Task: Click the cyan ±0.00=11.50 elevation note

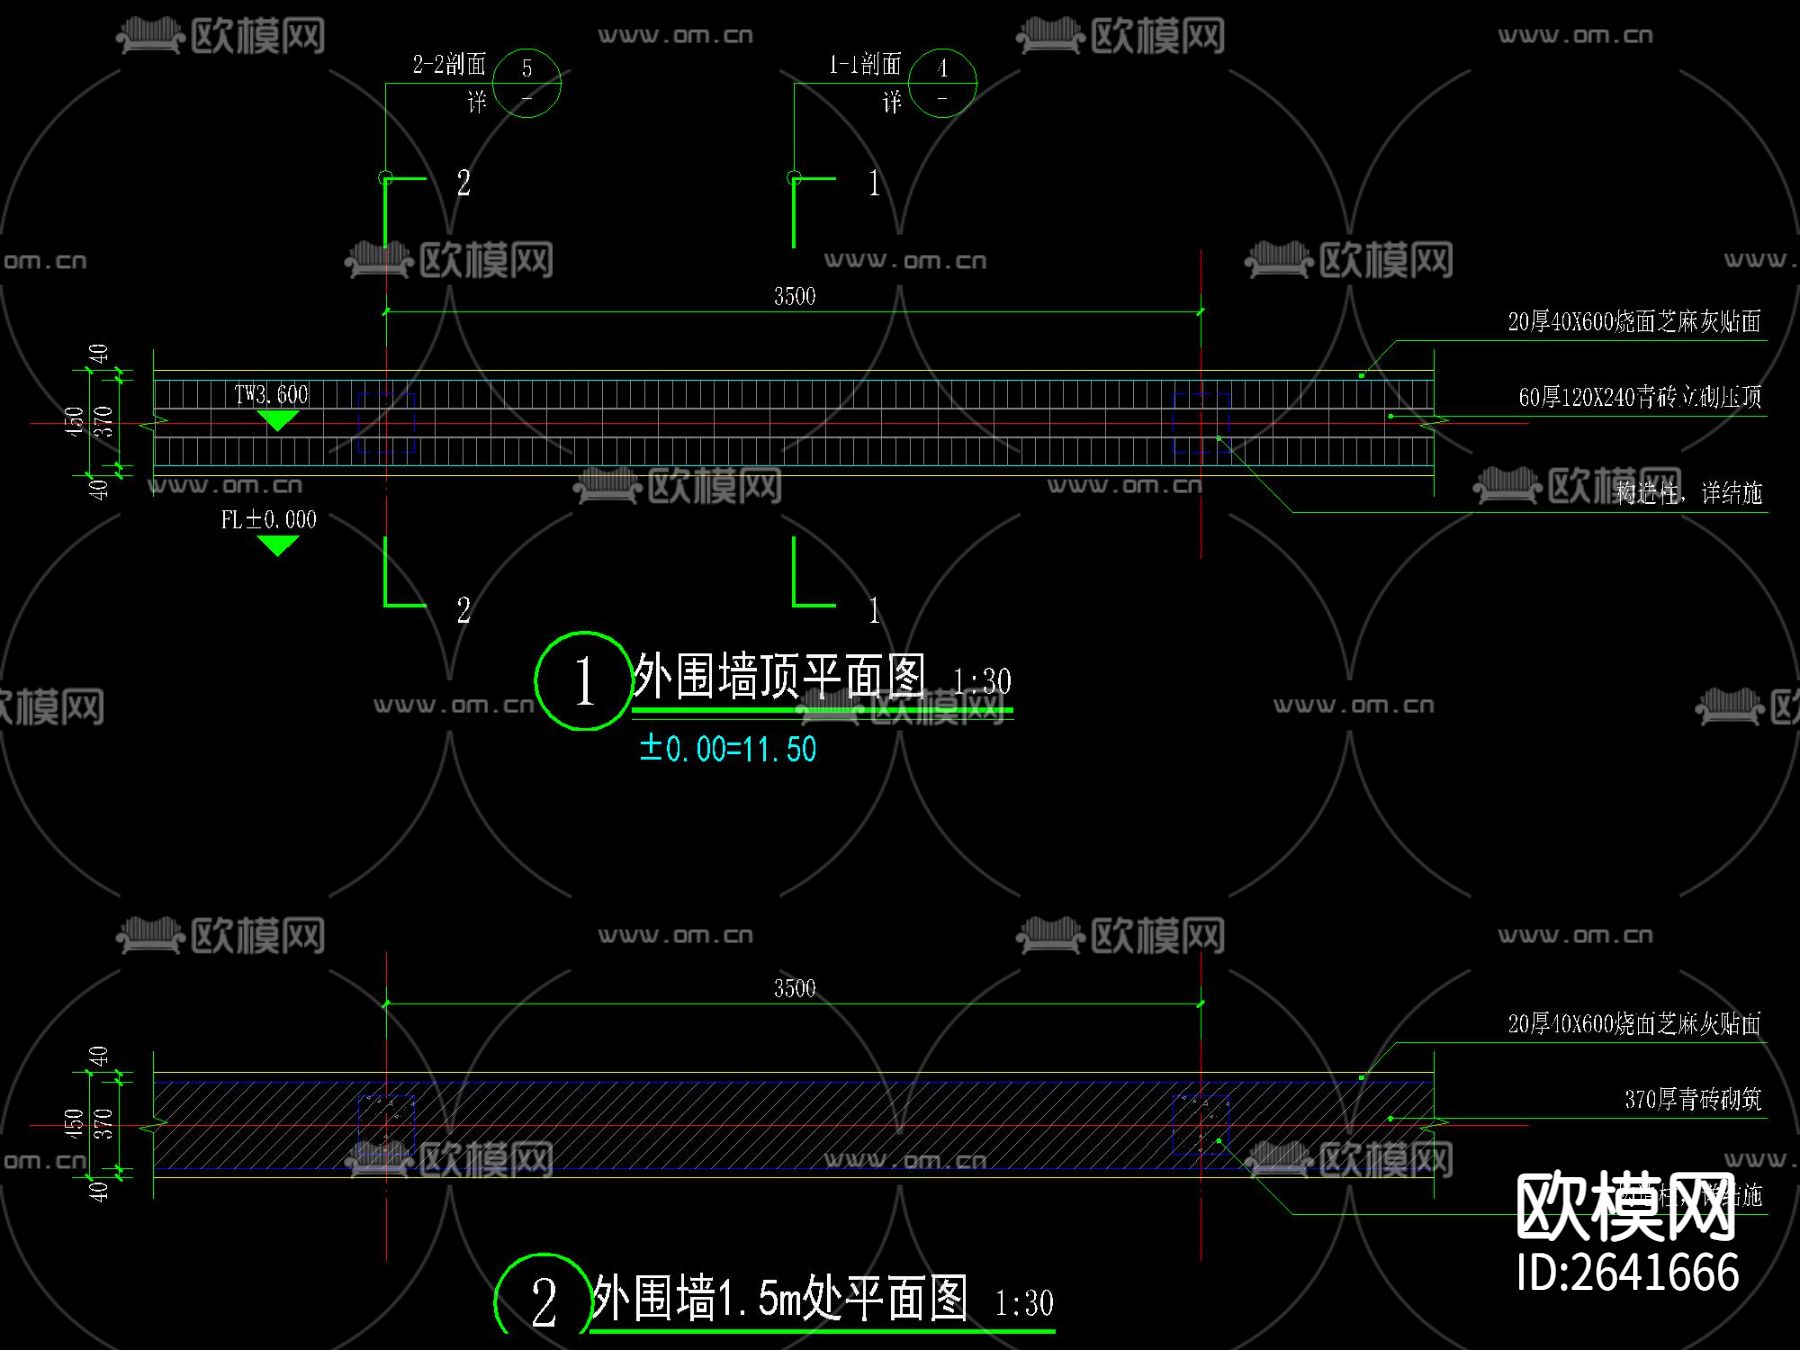Action: click(730, 746)
